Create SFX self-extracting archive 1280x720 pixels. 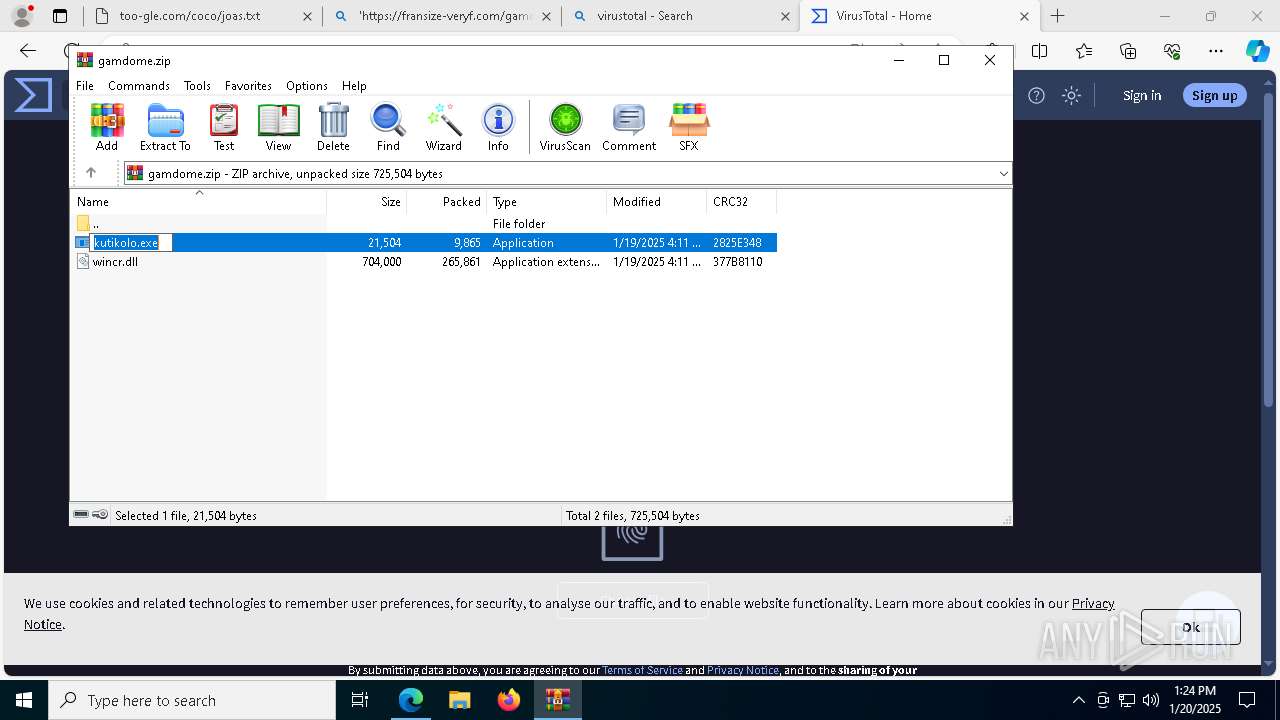pyautogui.click(x=688, y=127)
